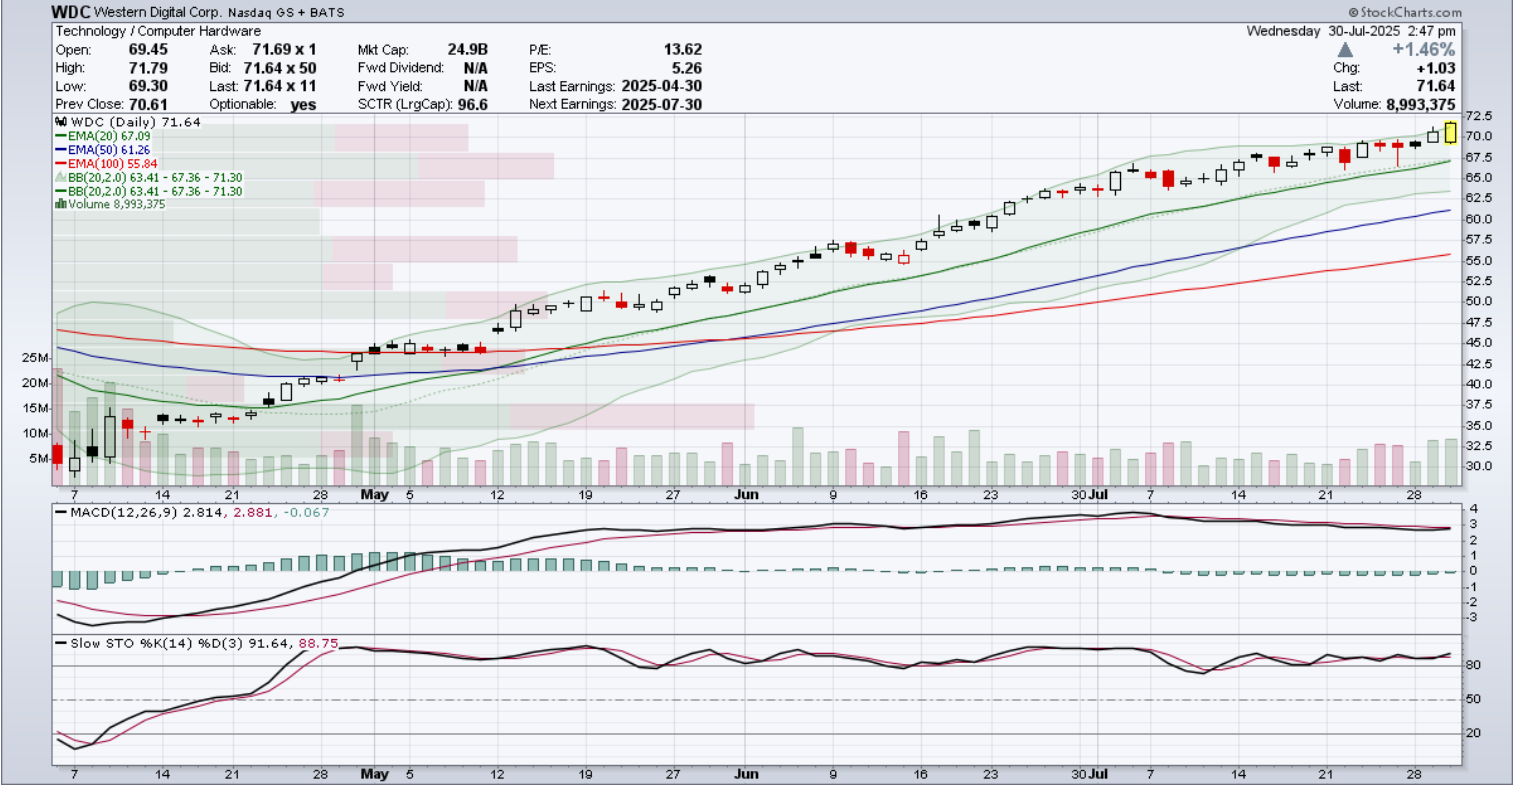Image resolution: width=1513 pixels, height=785 pixels.
Task: Click the 80 level on the stochastic axis
Action: point(1474,665)
